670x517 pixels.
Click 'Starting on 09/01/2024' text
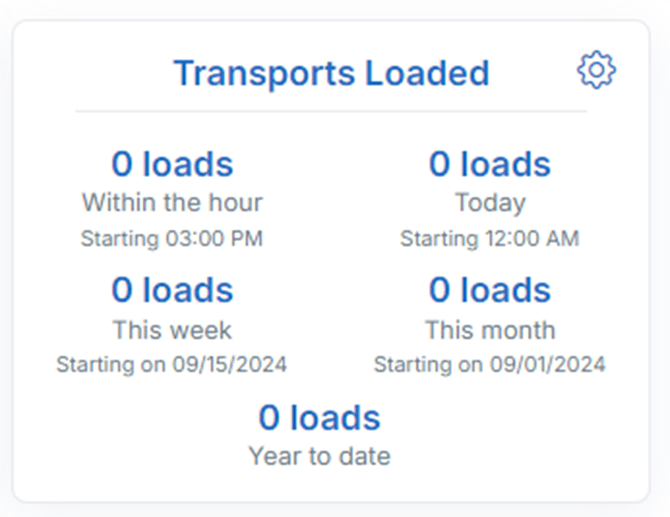click(490, 364)
